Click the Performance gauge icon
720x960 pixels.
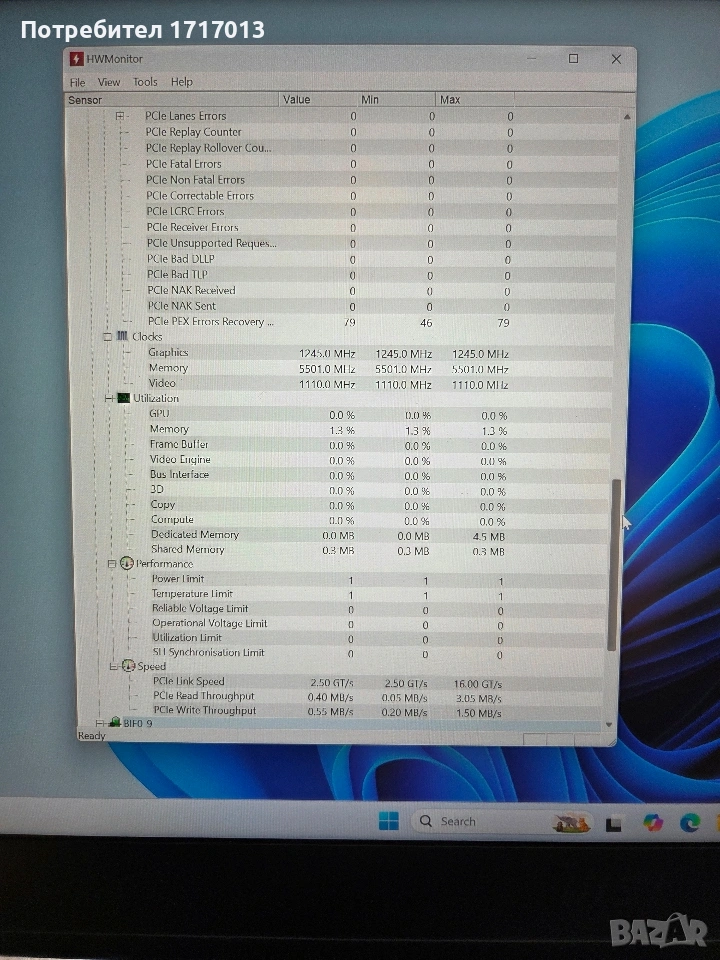(127, 564)
